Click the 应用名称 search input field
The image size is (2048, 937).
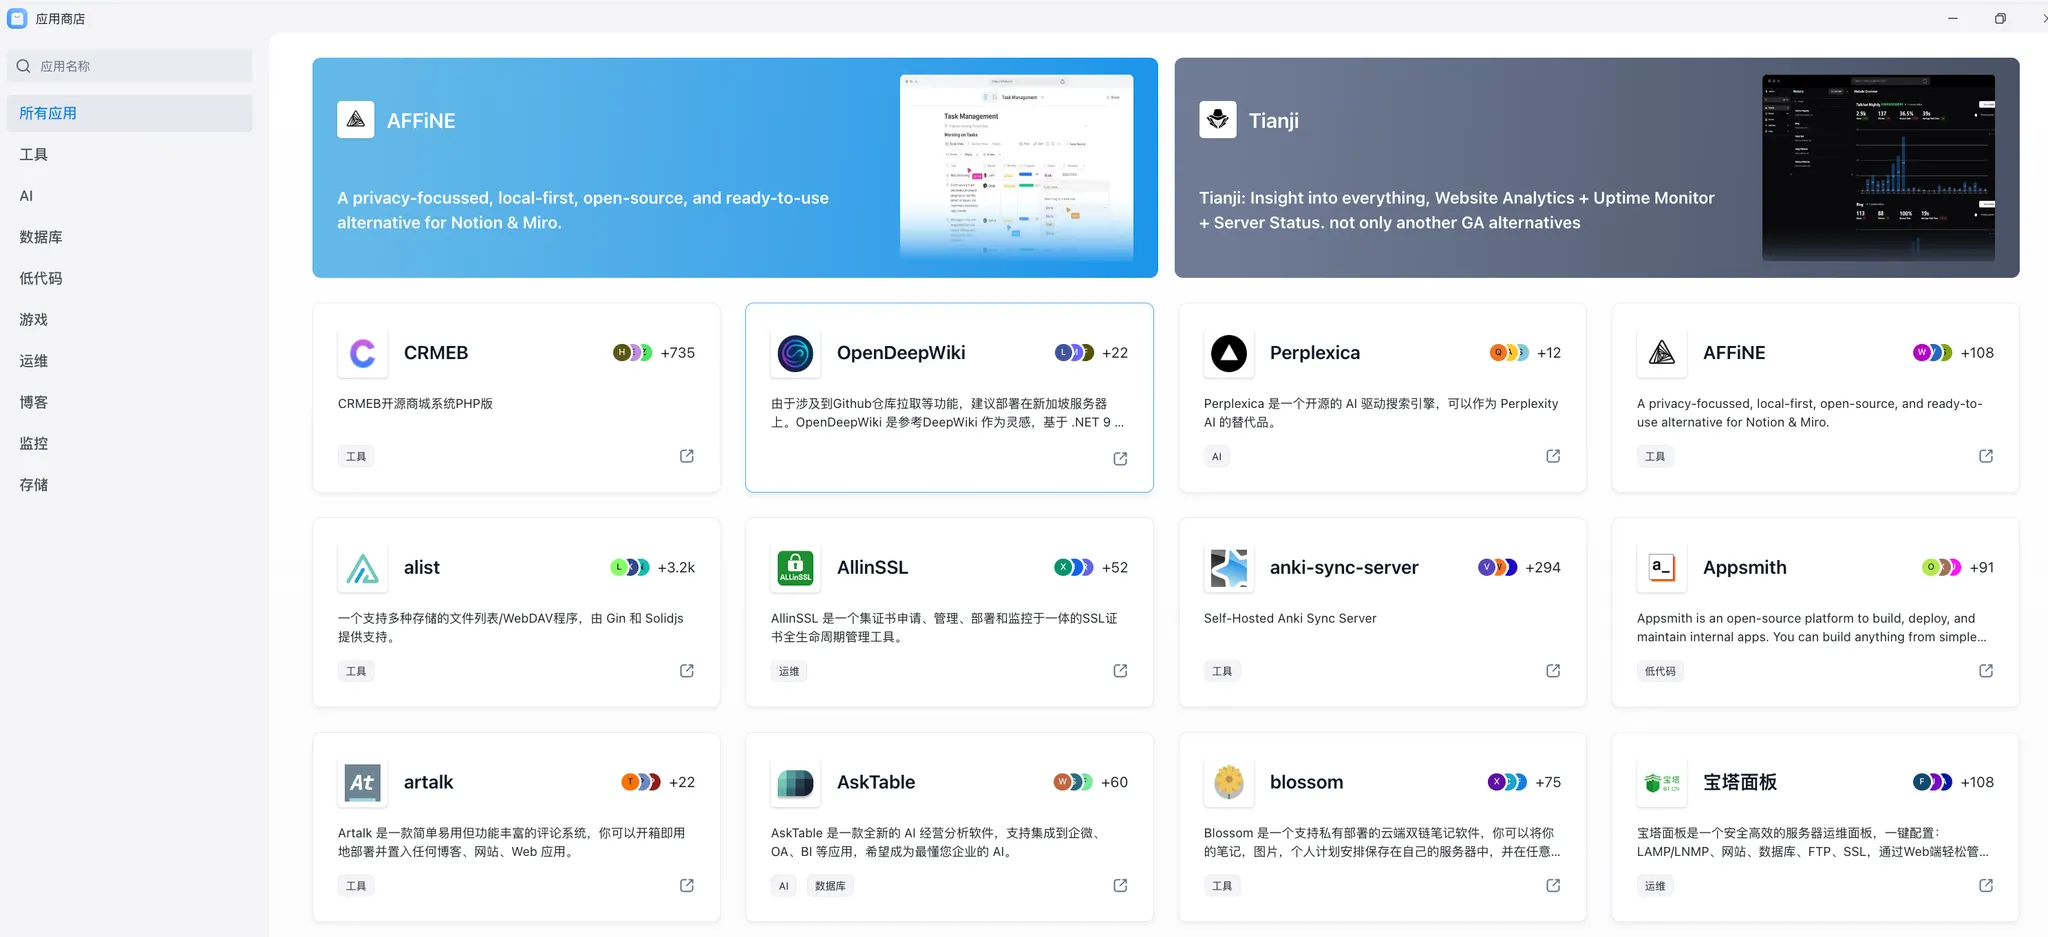click(129, 65)
